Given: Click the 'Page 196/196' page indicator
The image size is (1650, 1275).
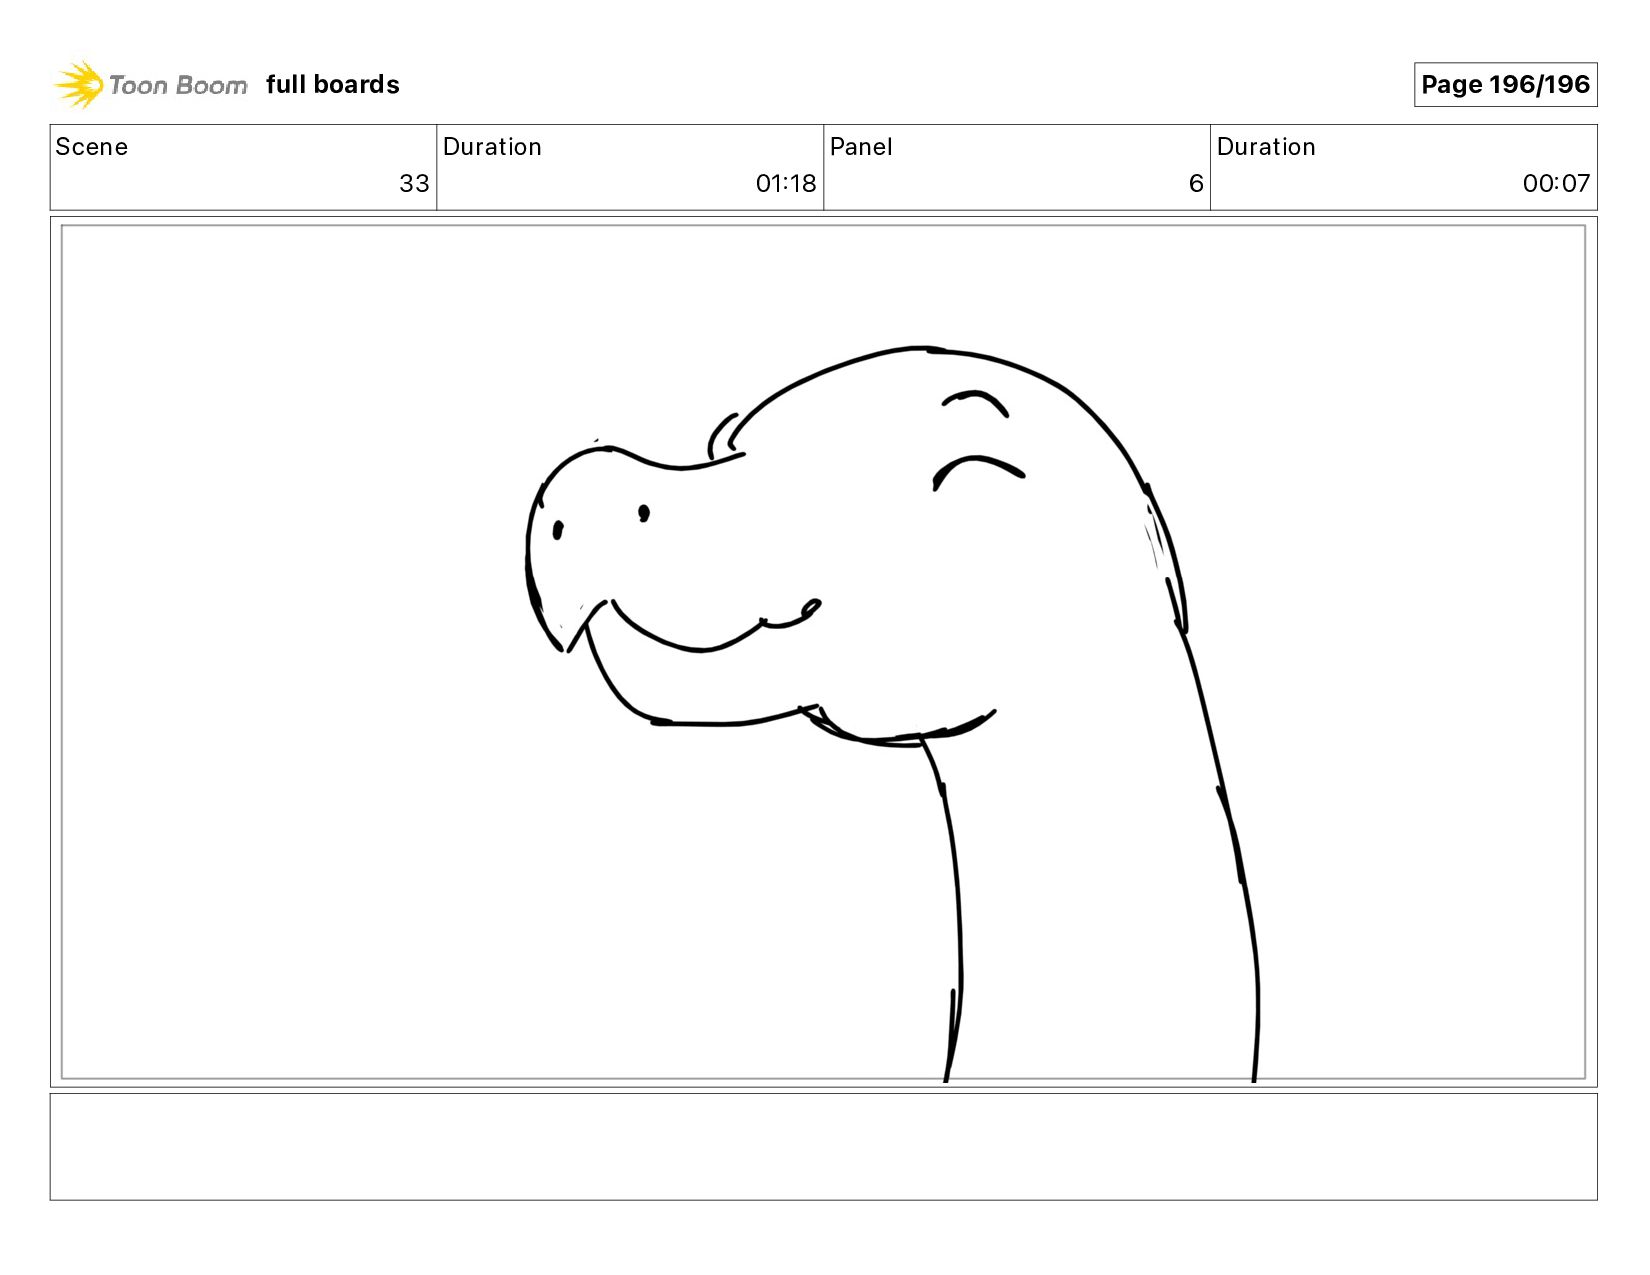Looking at the screenshot, I should click(1505, 85).
